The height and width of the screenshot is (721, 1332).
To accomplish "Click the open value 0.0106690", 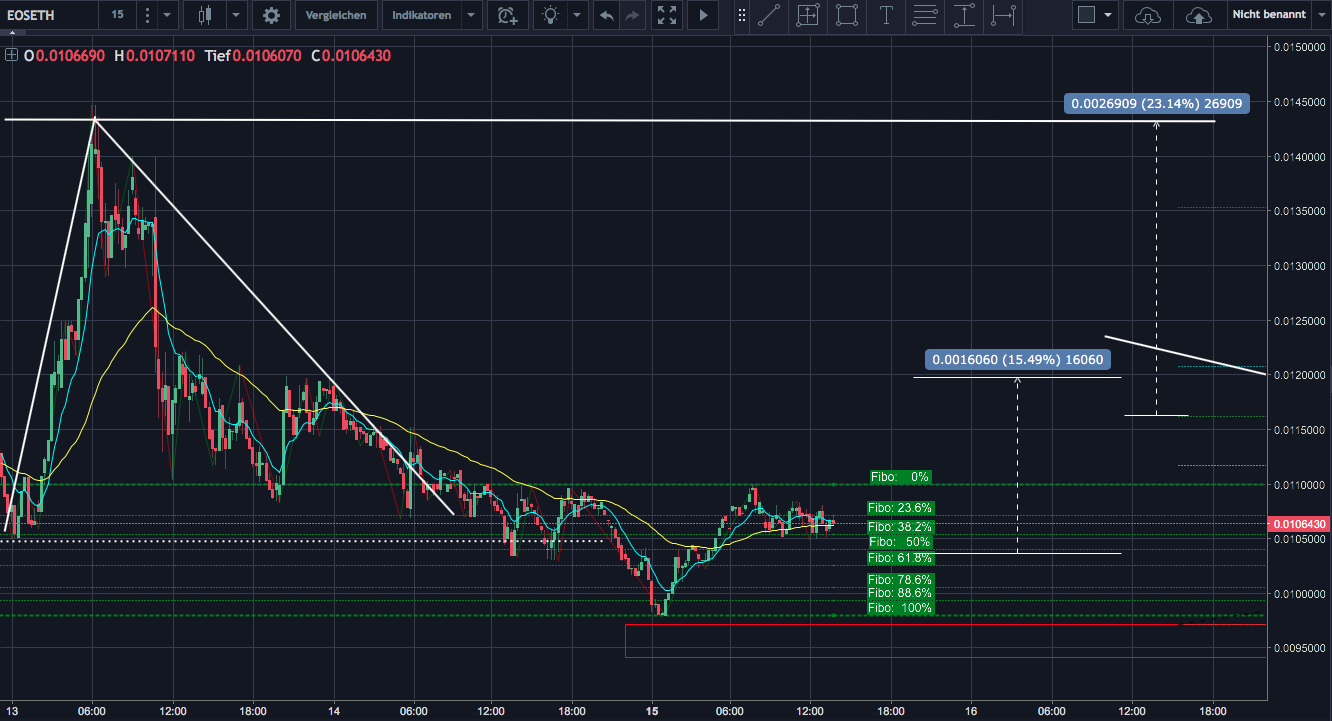I will pyautogui.click(x=70, y=56).
